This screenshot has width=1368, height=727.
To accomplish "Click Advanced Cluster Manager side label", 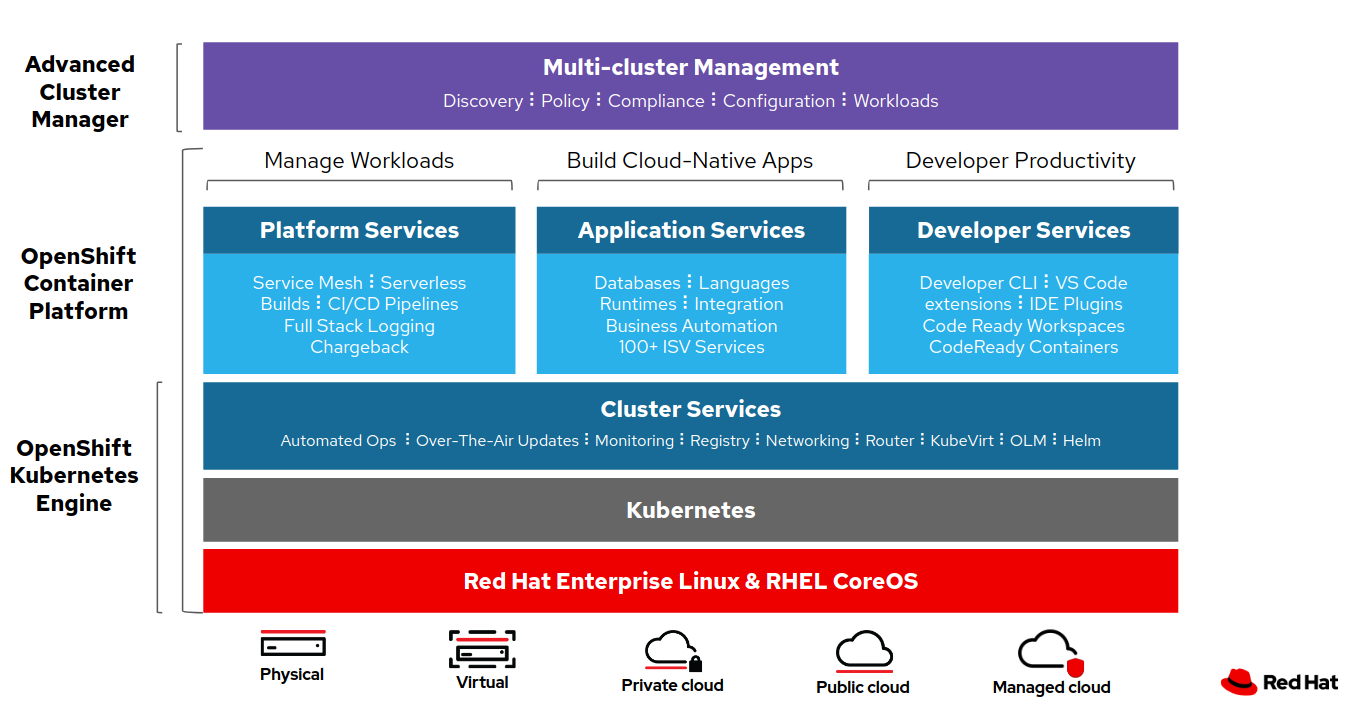I will 80,92.
